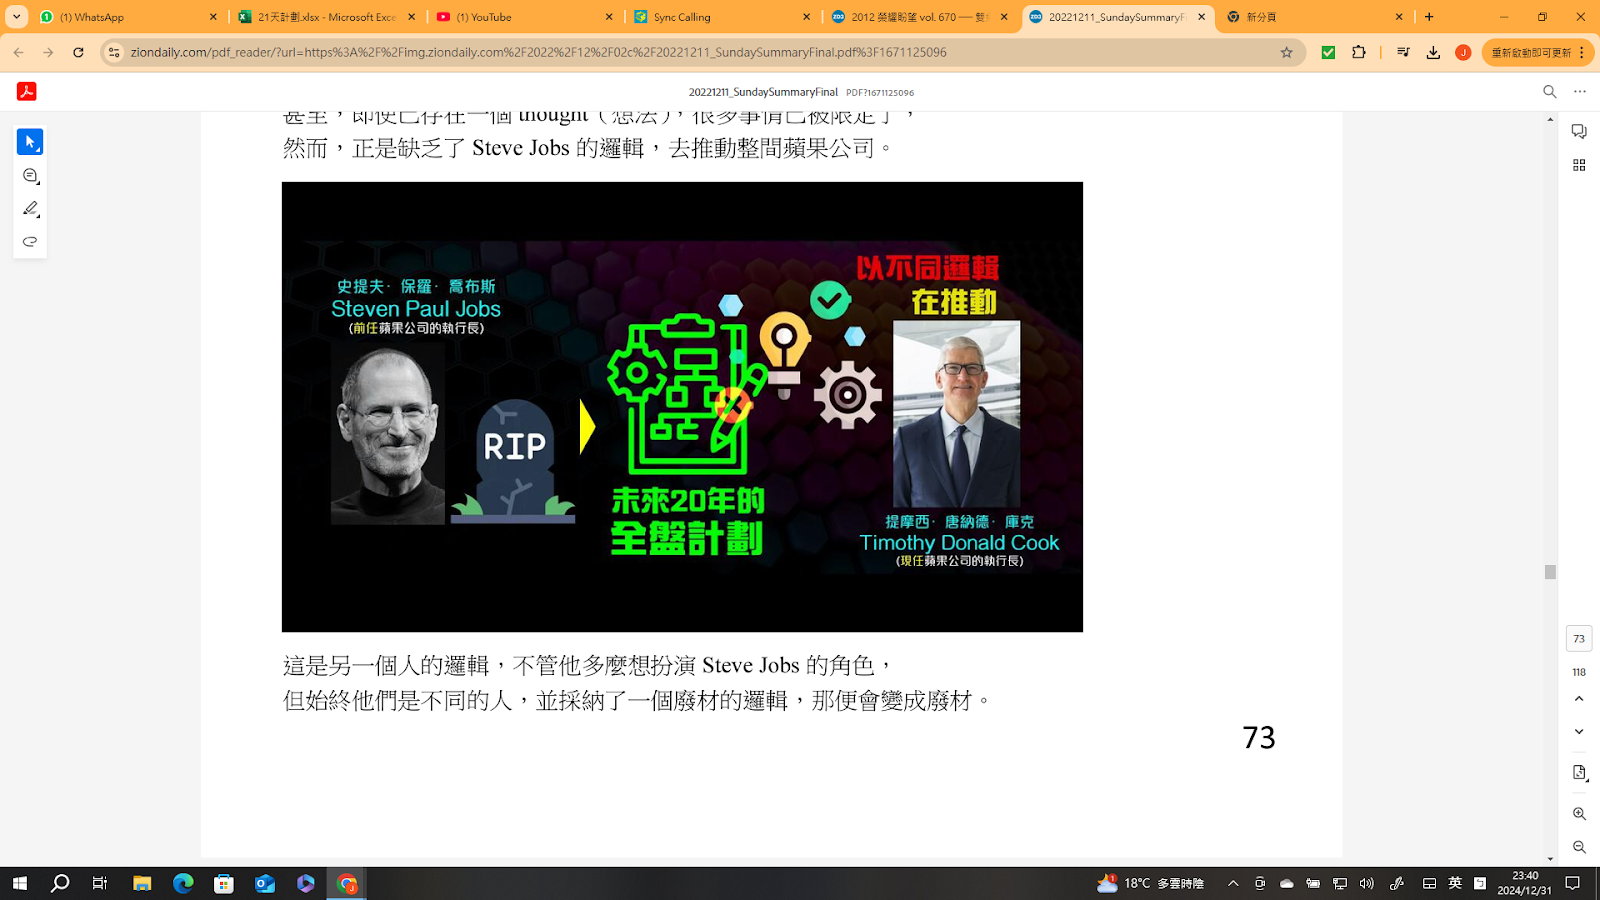Open the Downloads panel
Viewport: 1600px width, 900px height.
pos(1433,52)
